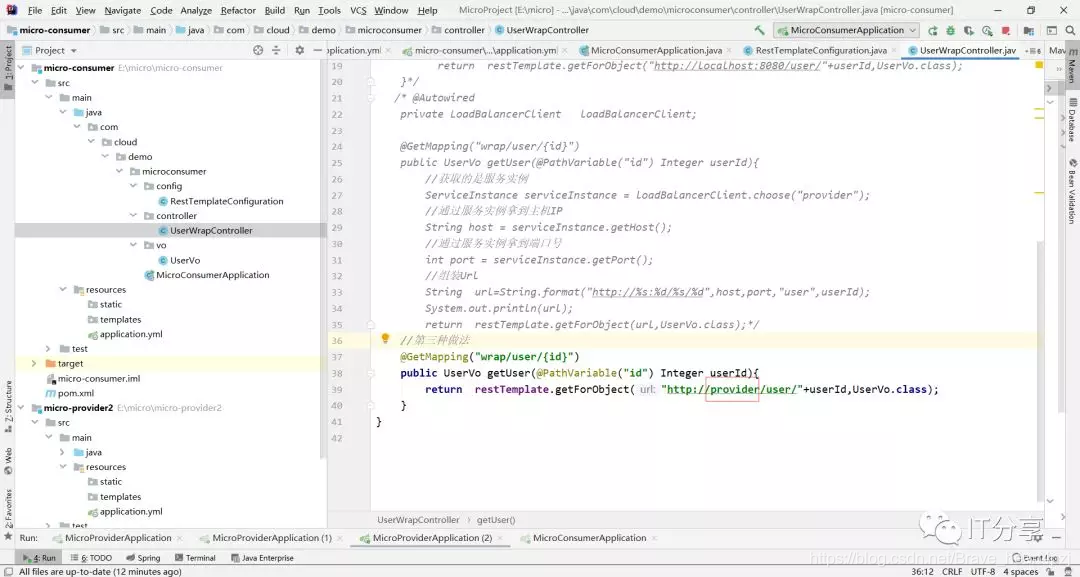The height and width of the screenshot is (577, 1080).
Task: Select UserVo class in project tree
Action: [185, 260]
